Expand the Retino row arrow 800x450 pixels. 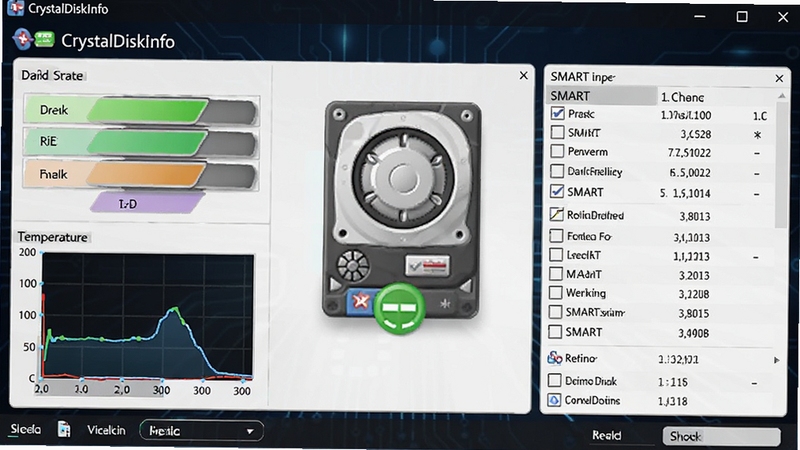click(777, 360)
